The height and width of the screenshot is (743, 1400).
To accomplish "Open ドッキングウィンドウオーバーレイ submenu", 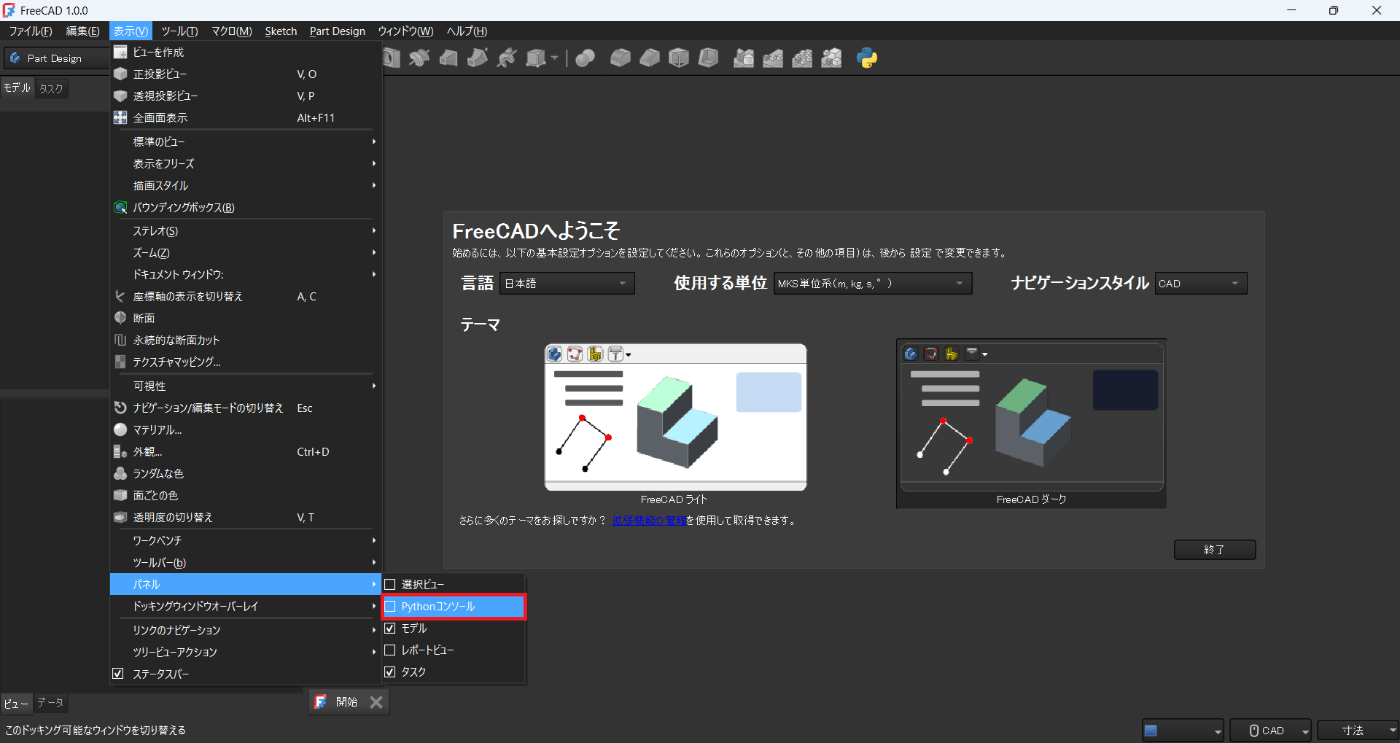I will pos(246,606).
